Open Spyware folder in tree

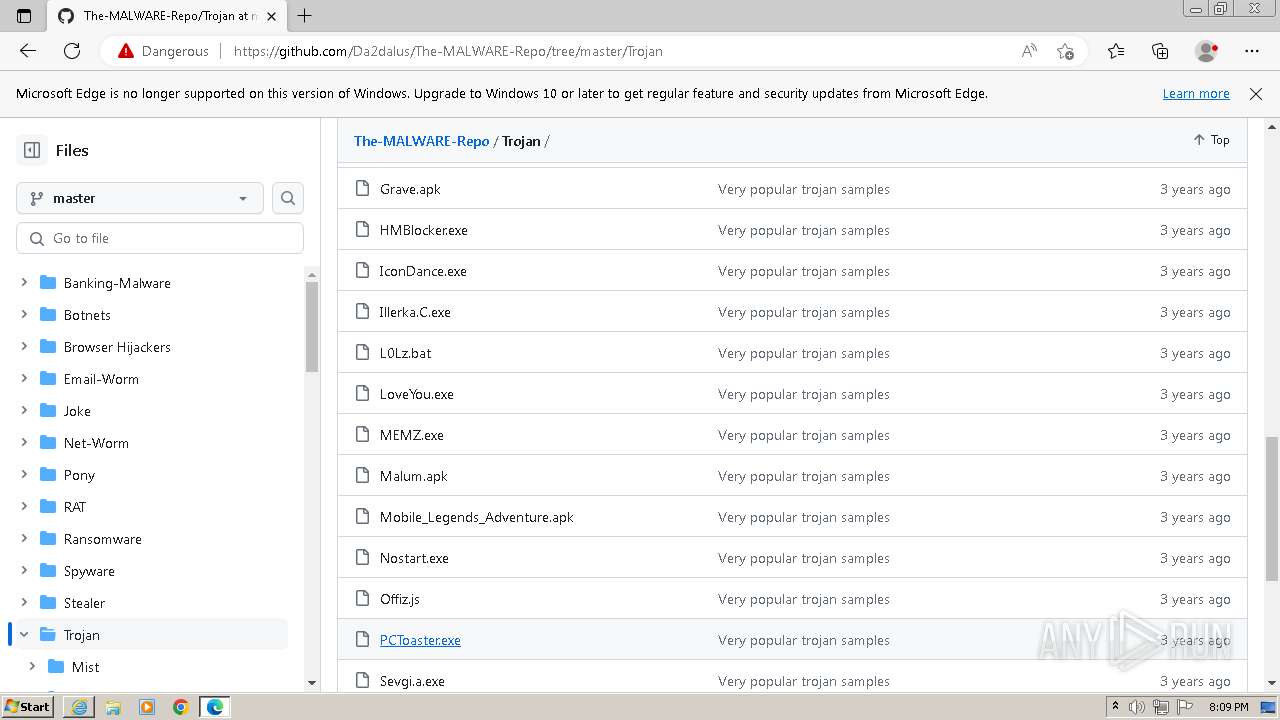click(89, 571)
